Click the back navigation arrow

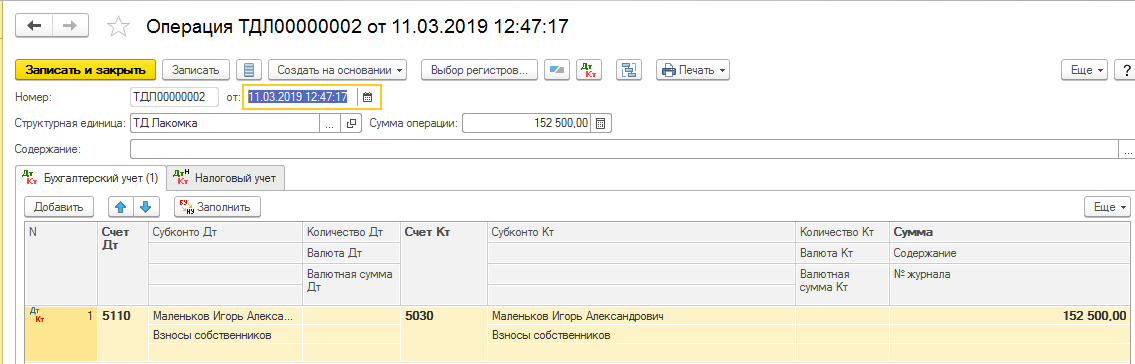pos(34,26)
